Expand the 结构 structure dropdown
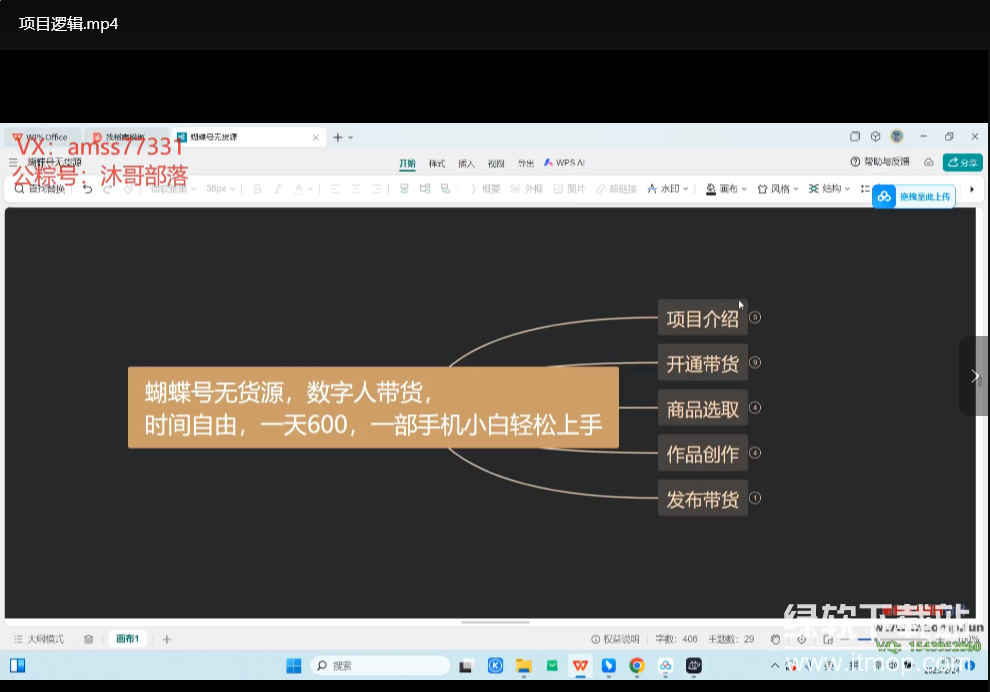990x692 pixels. [x=829, y=189]
